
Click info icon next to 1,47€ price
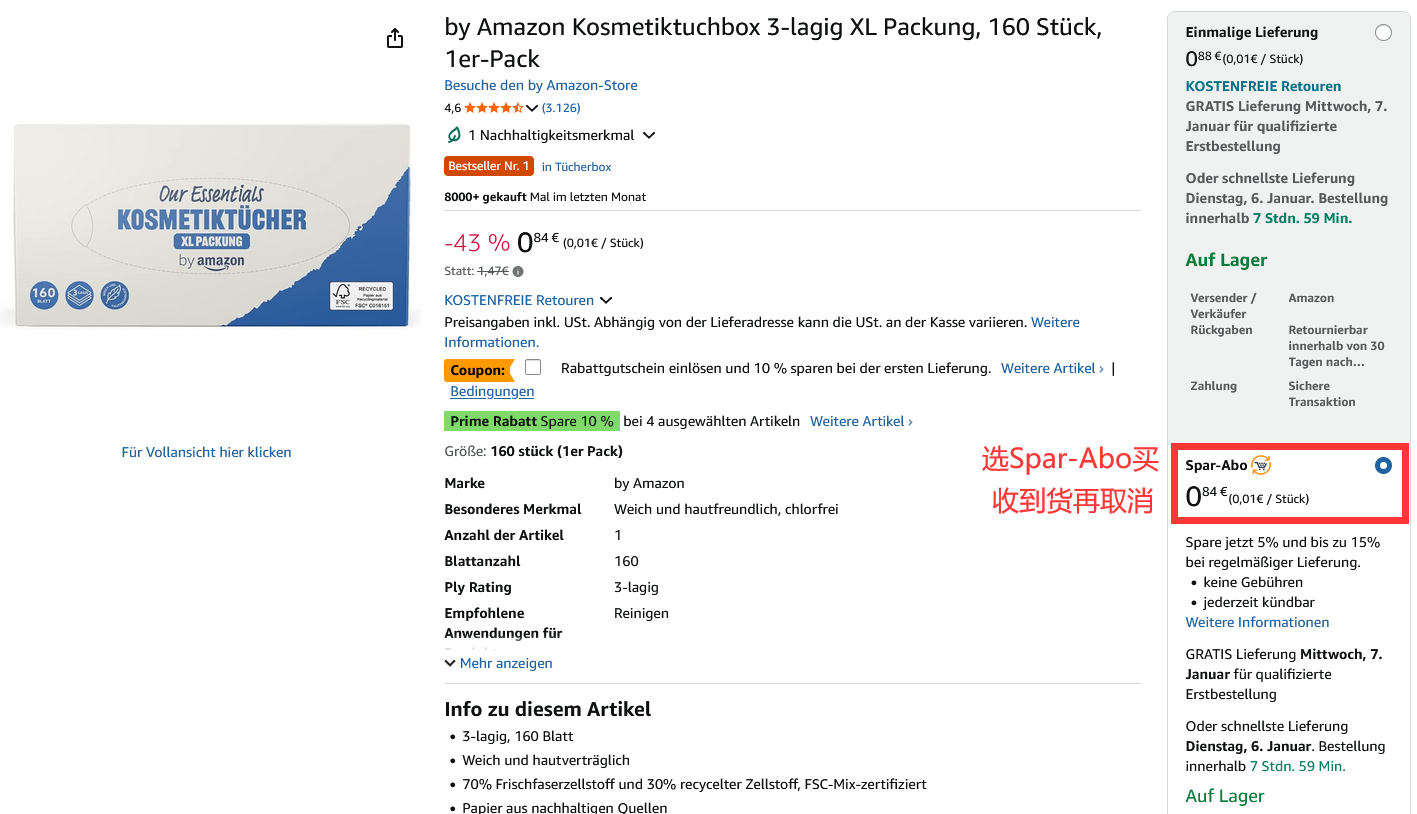tap(518, 271)
